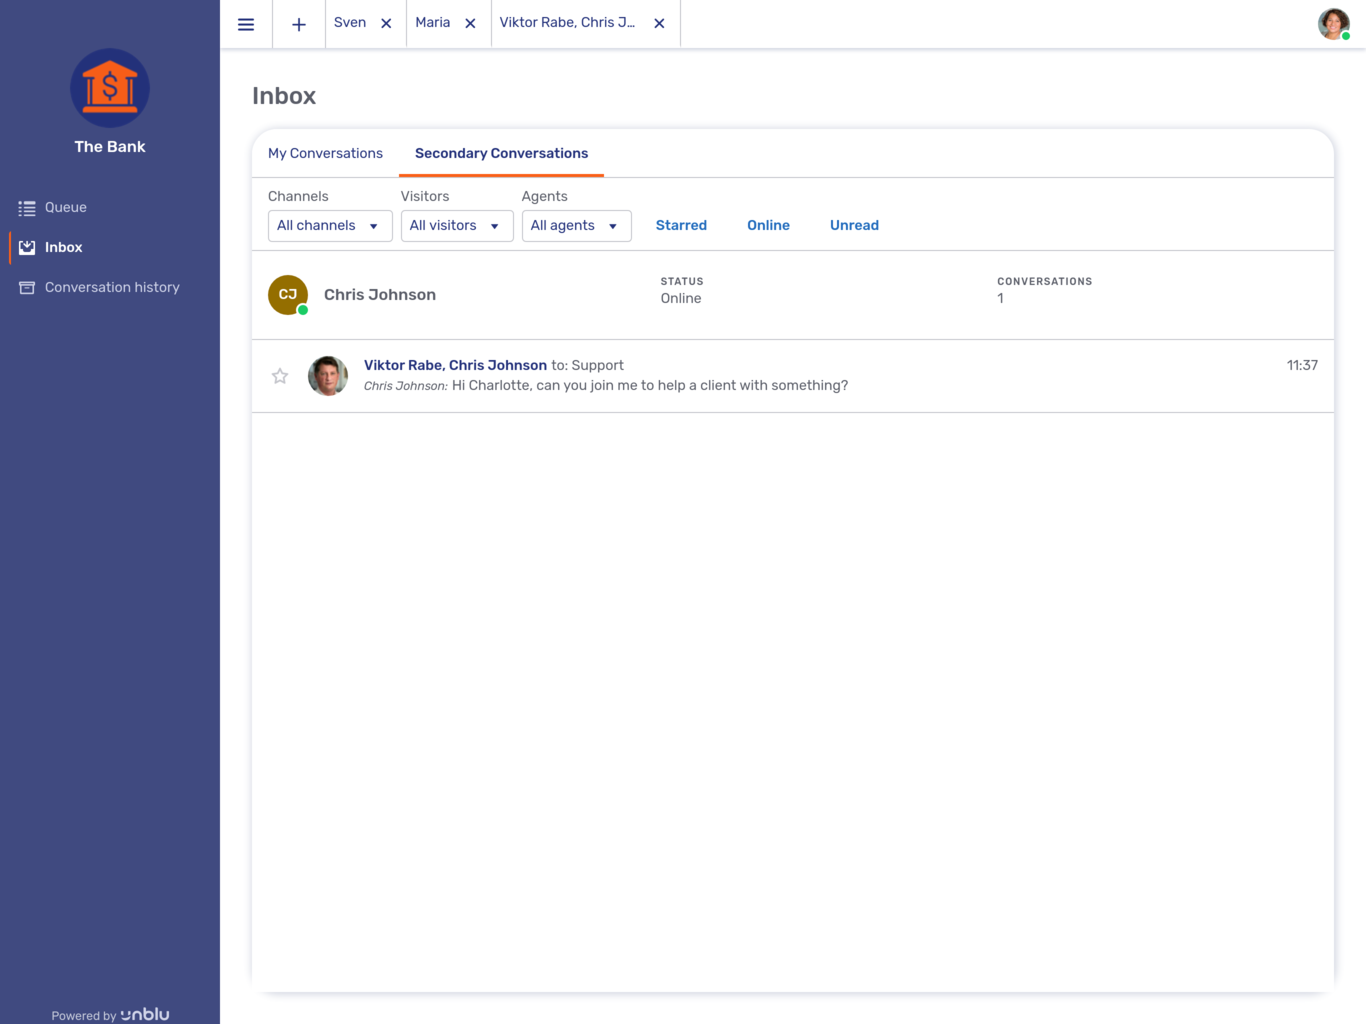Open Conversation history from the sidebar

coord(112,287)
